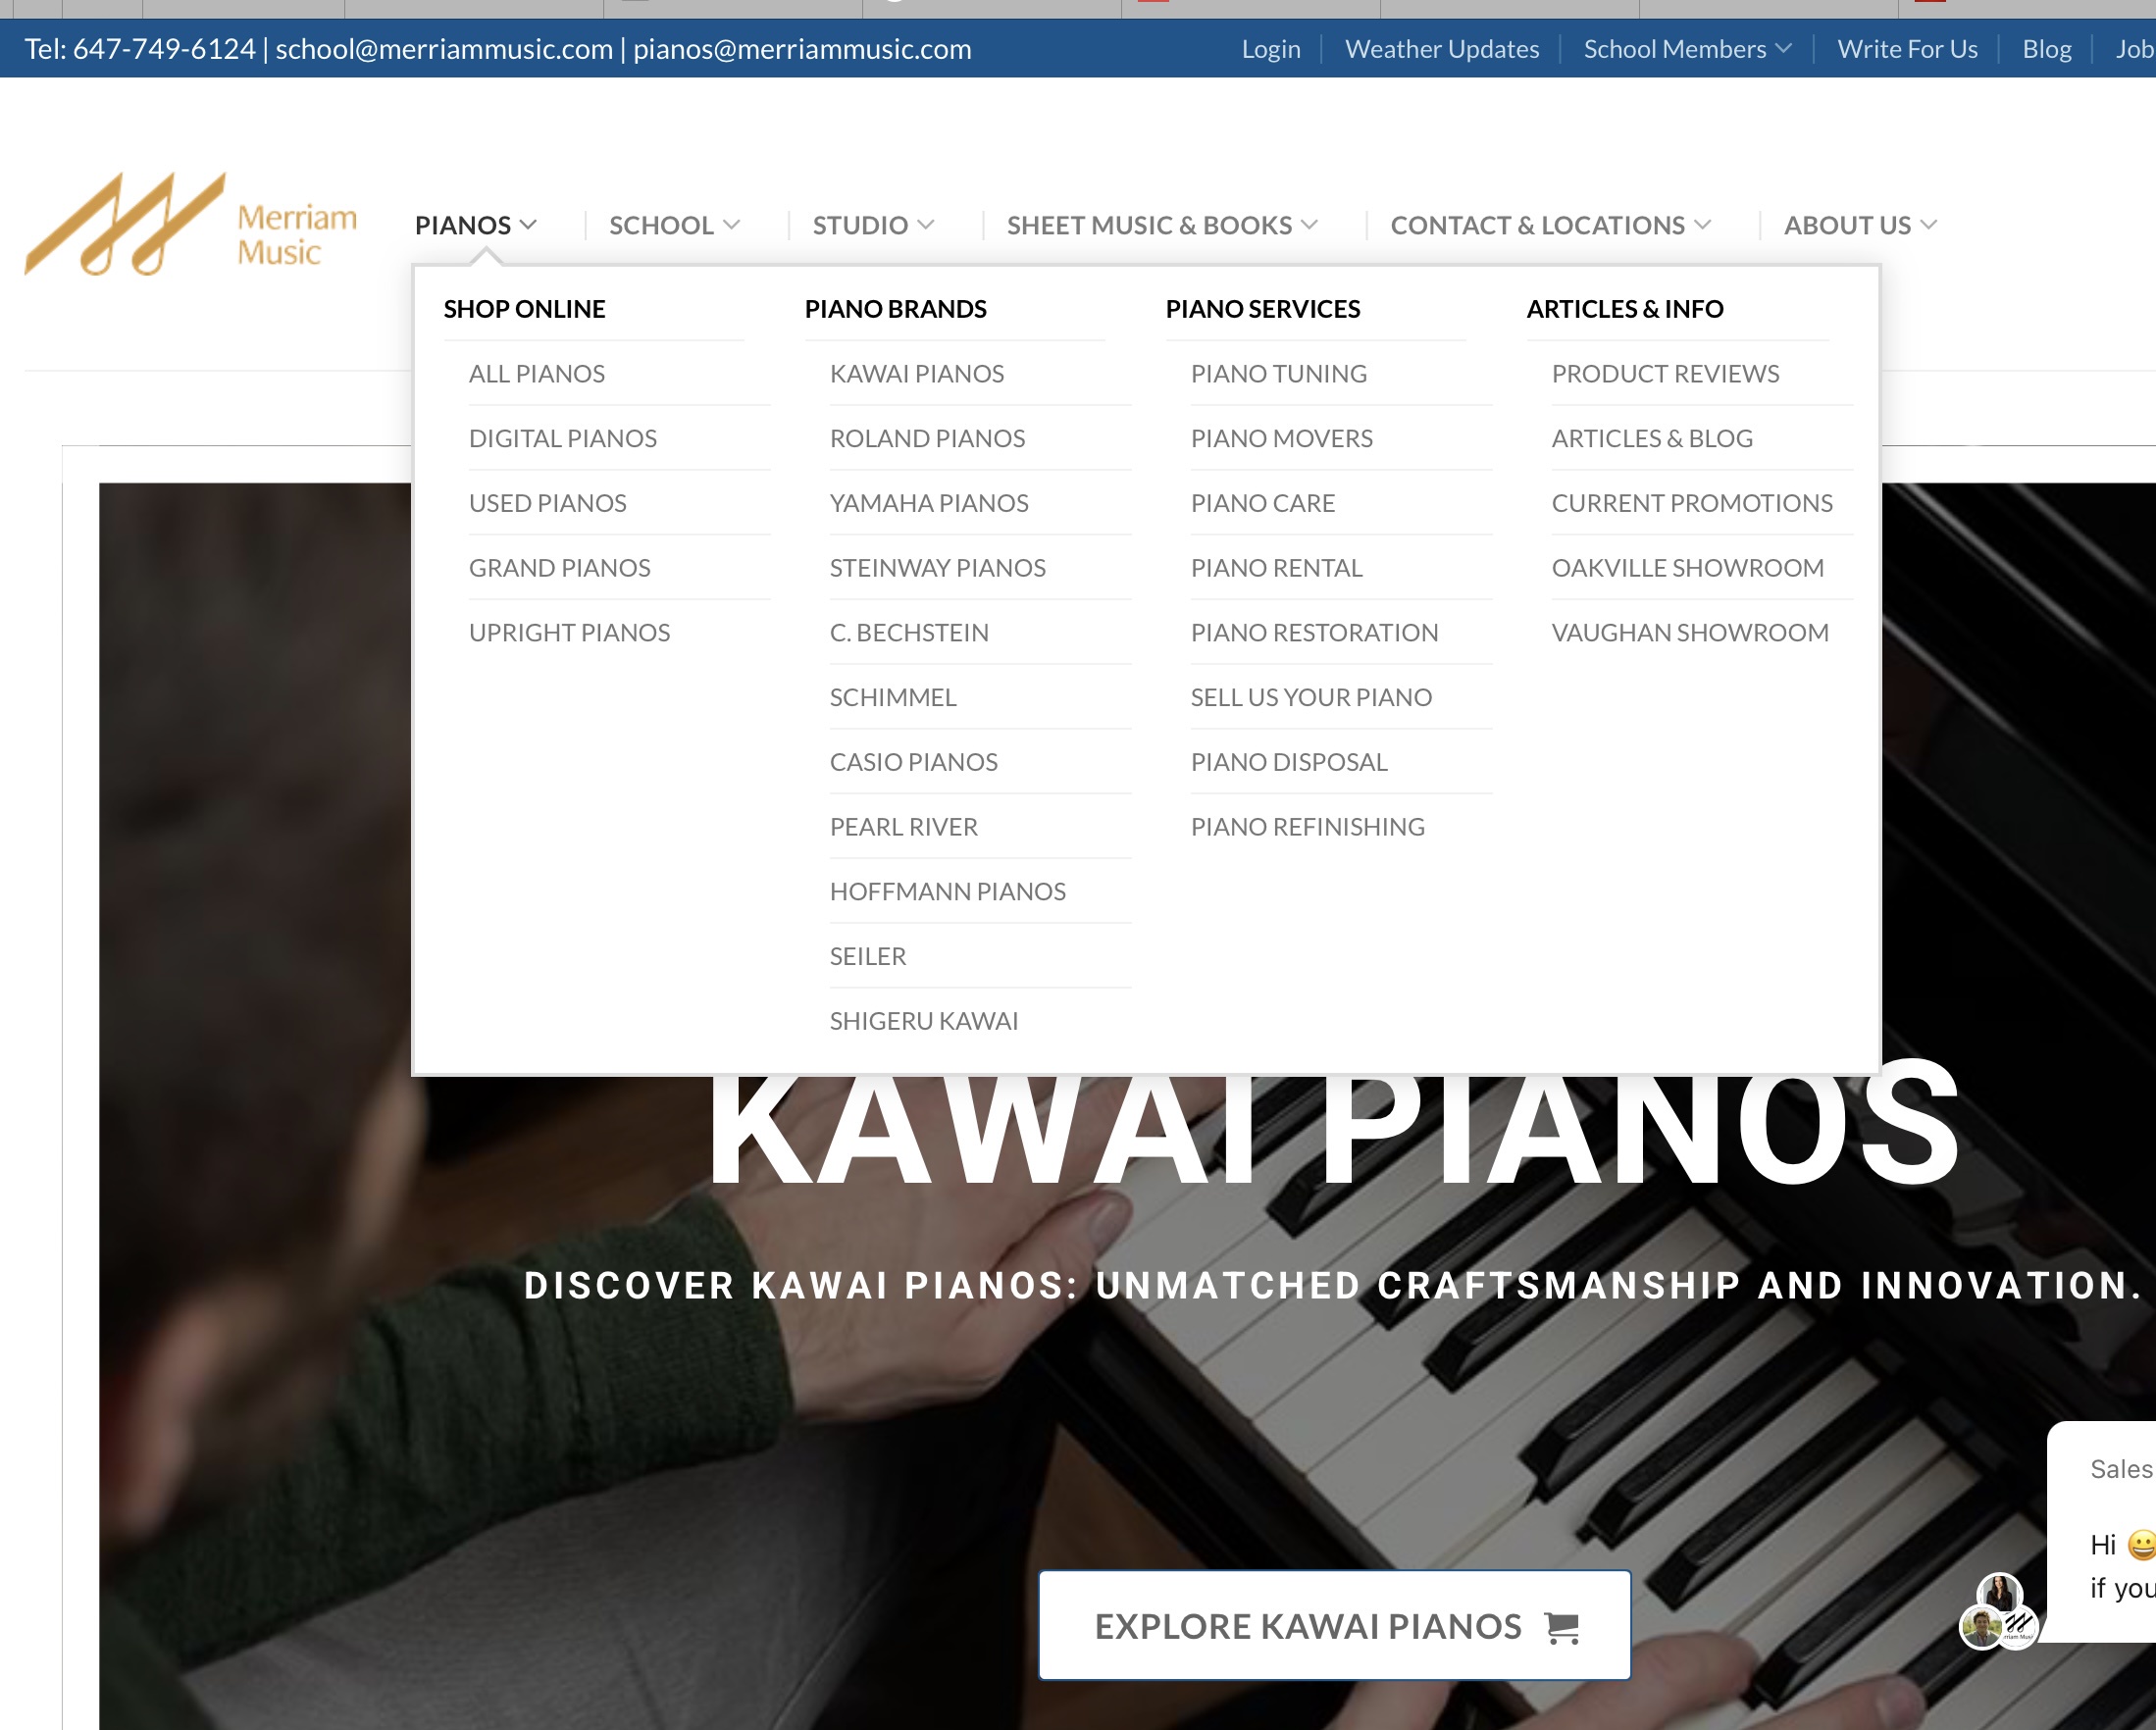
Task: Click the Merriam Music logo
Action: coord(191,224)
